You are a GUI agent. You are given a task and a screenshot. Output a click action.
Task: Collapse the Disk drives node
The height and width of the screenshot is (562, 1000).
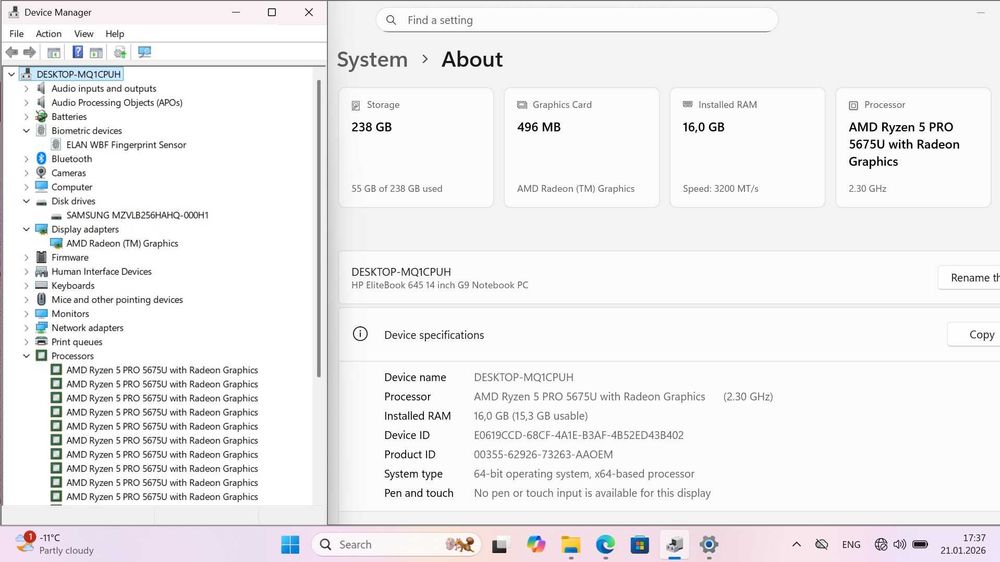tap(26, 201)
